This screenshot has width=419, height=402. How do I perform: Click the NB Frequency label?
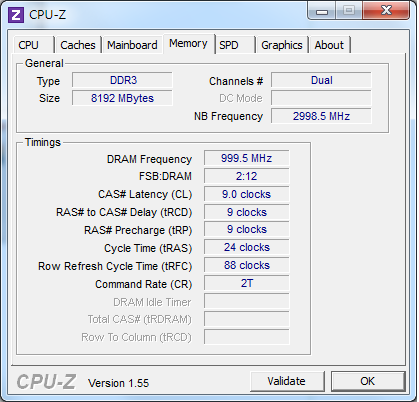click(228, 116)
